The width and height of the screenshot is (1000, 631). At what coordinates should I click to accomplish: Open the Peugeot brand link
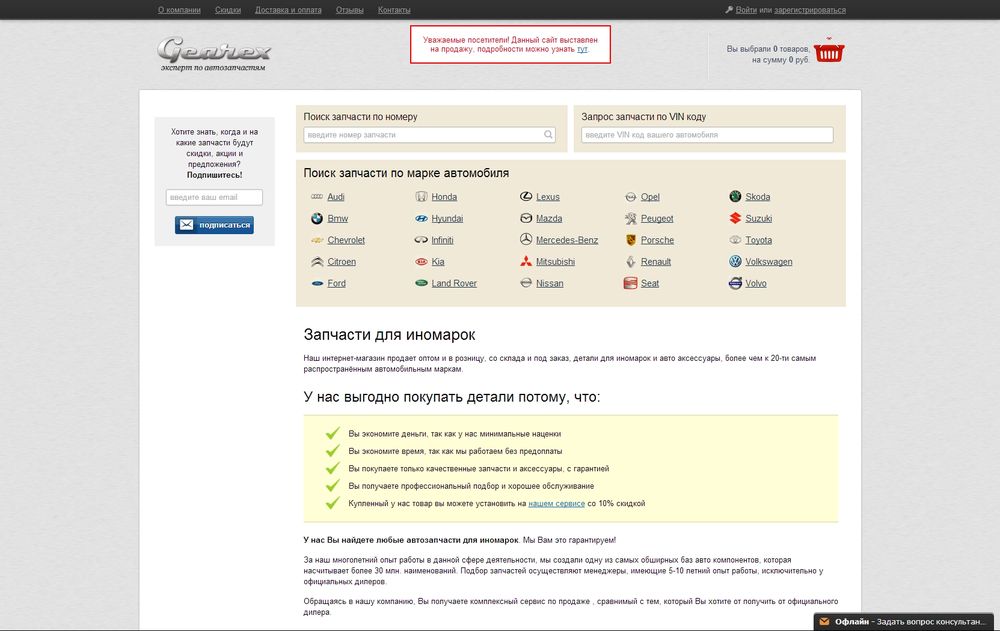[657, 219]
